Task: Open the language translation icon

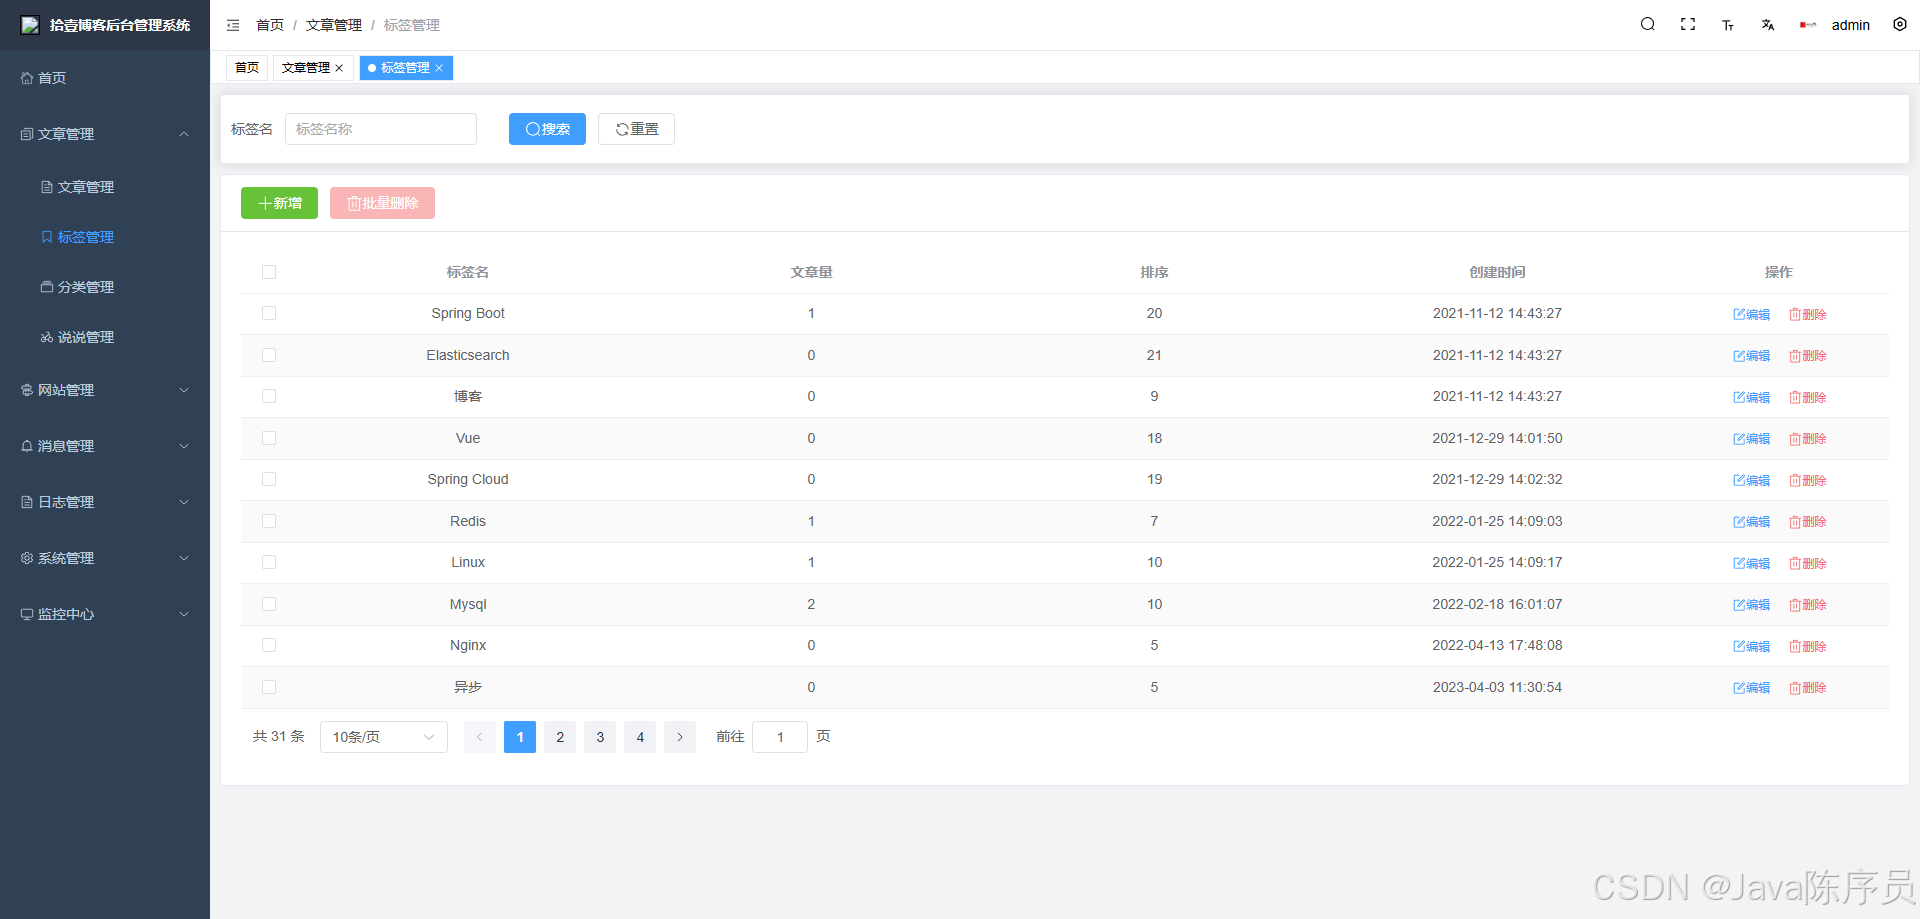Action: point(1768,25)
